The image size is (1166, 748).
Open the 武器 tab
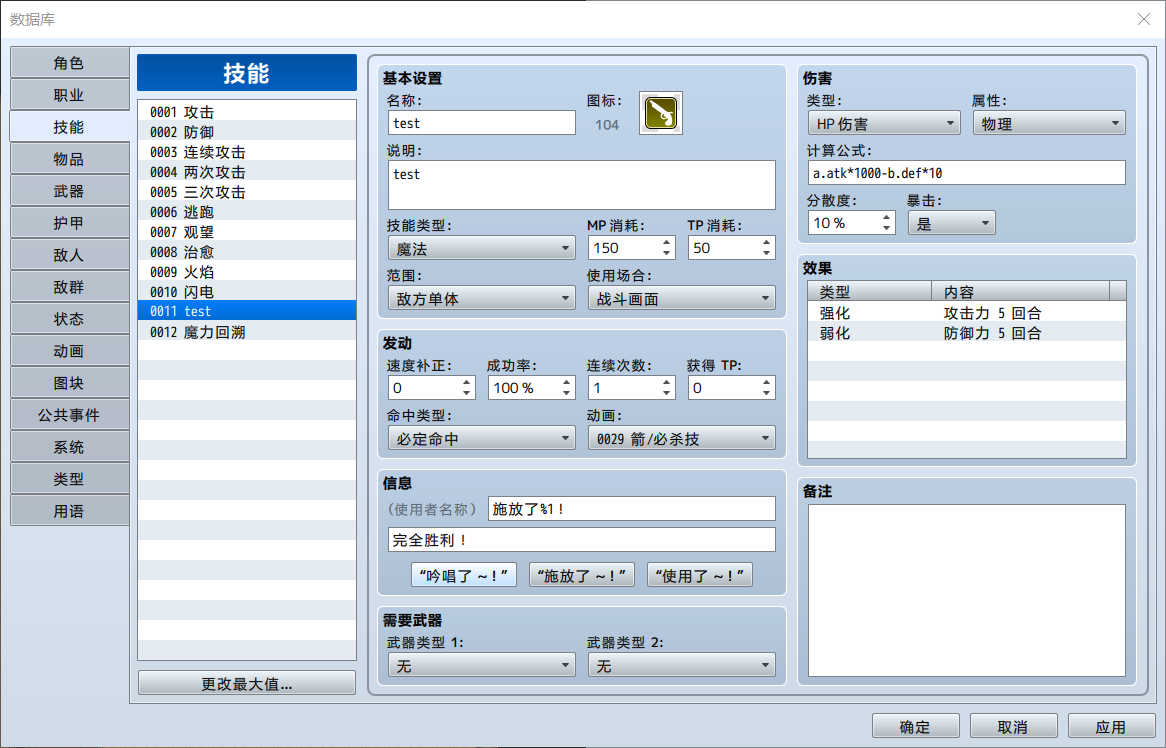(69, 191)
